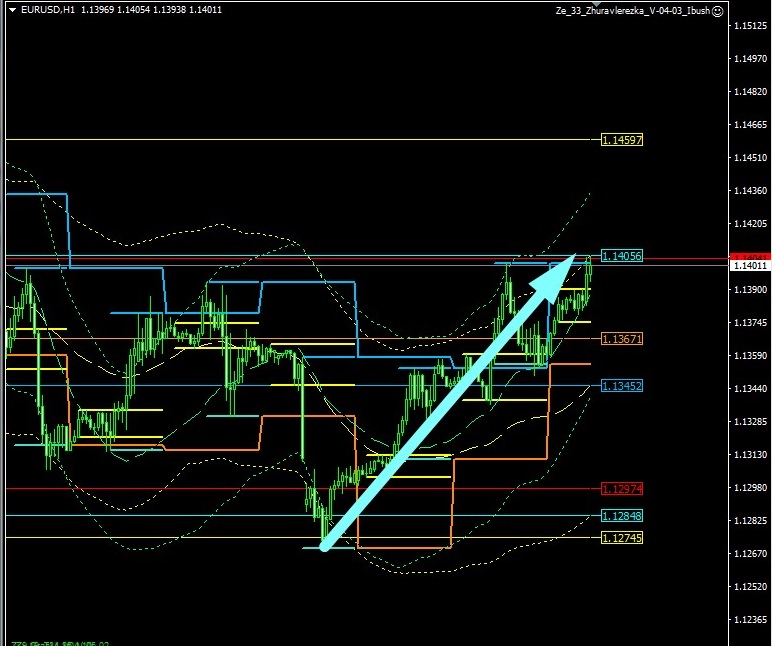Click the triangle icon before EURUSD,H1
Screen dimensions: 772x646
(10, 10)
